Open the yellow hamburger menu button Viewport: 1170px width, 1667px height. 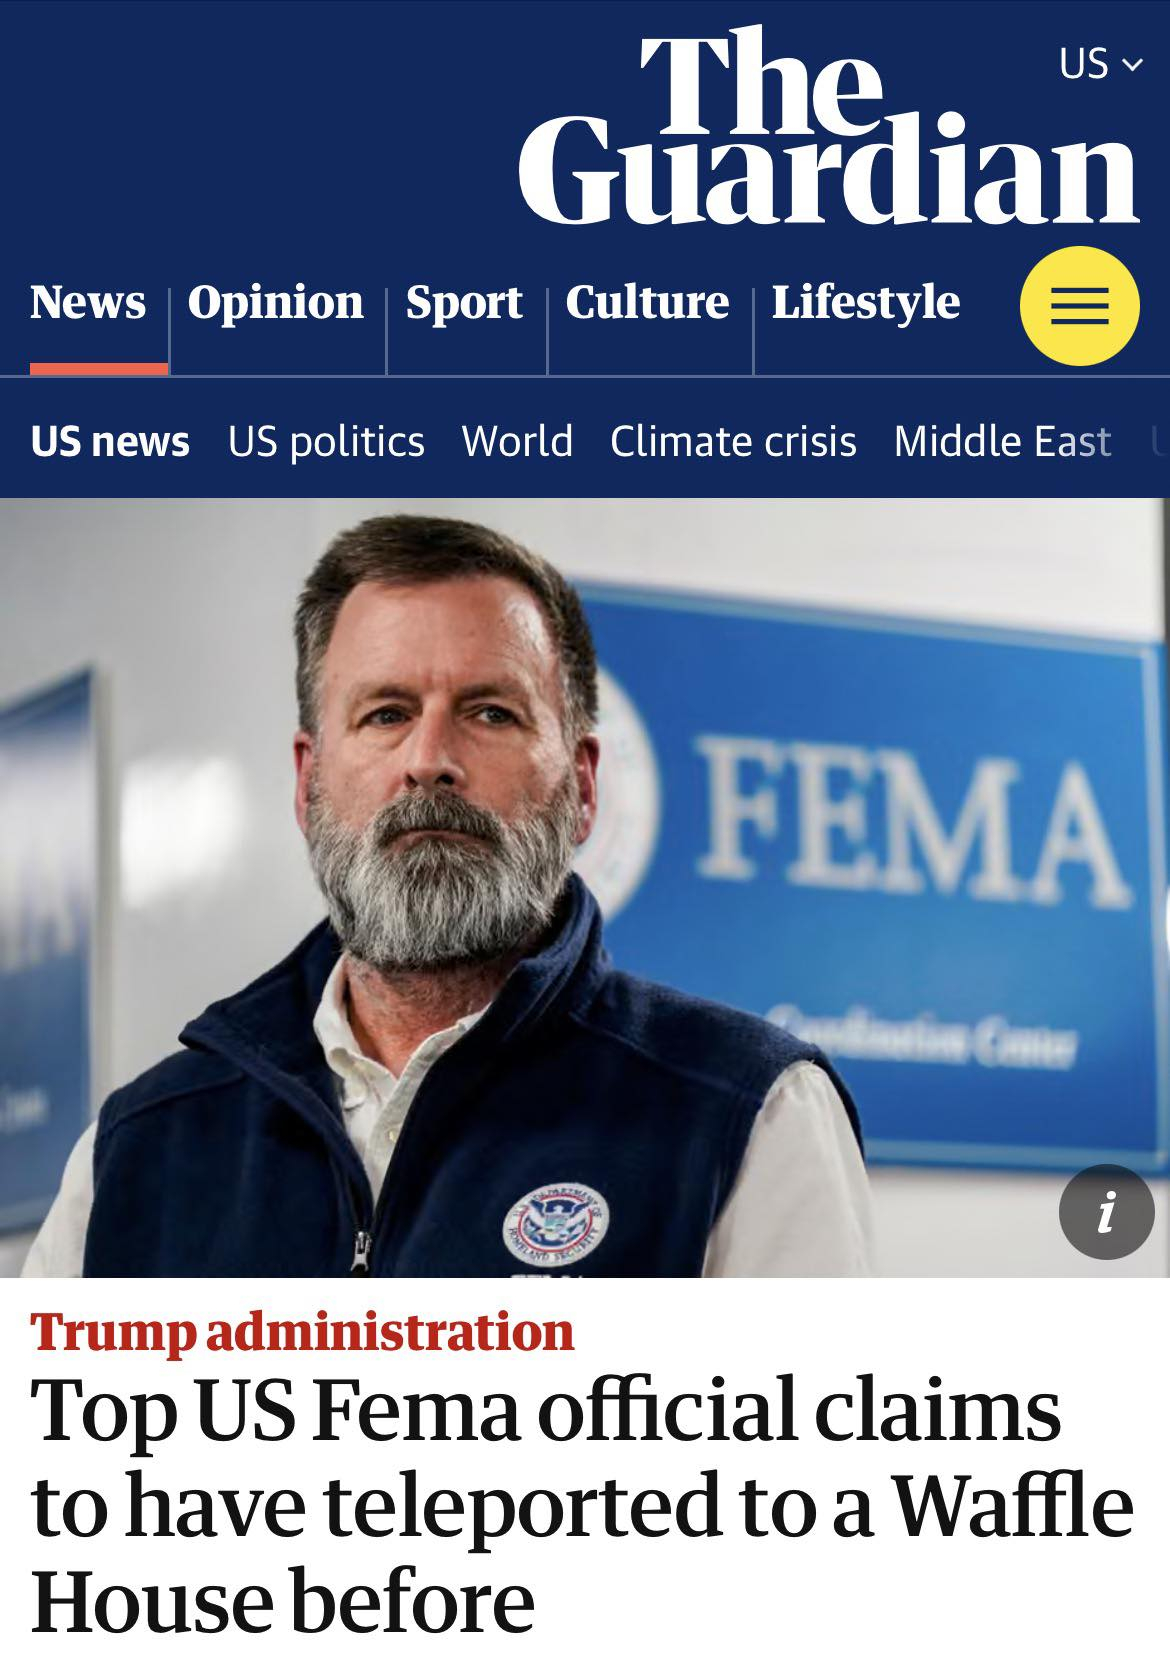tap(1079, 306)
